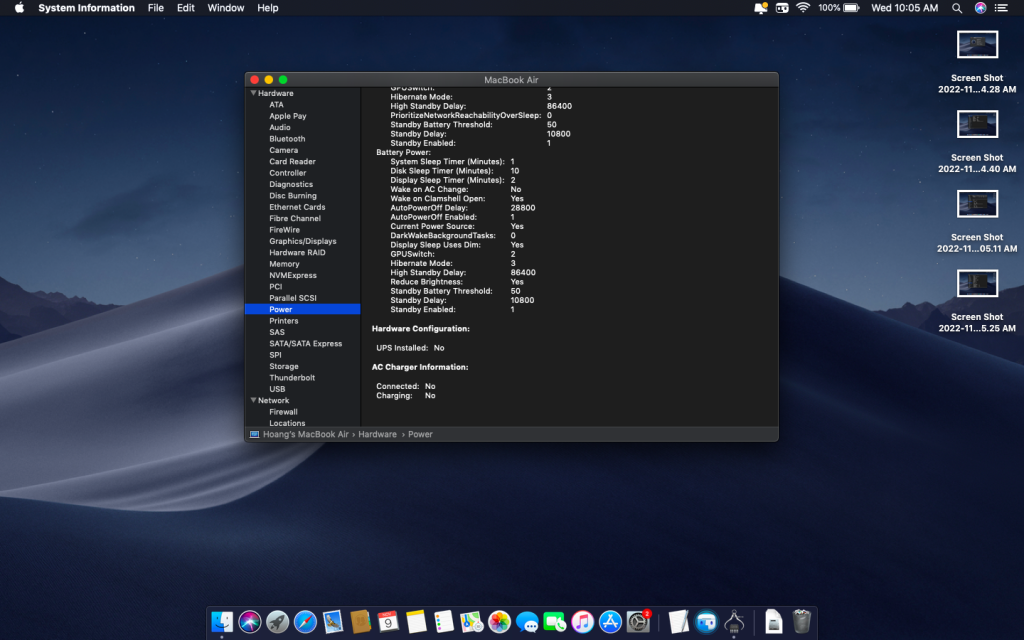Screen dimensions: 1024x640
Task: Open Mail stamp icon in Dock
Action: coord(333,621)
